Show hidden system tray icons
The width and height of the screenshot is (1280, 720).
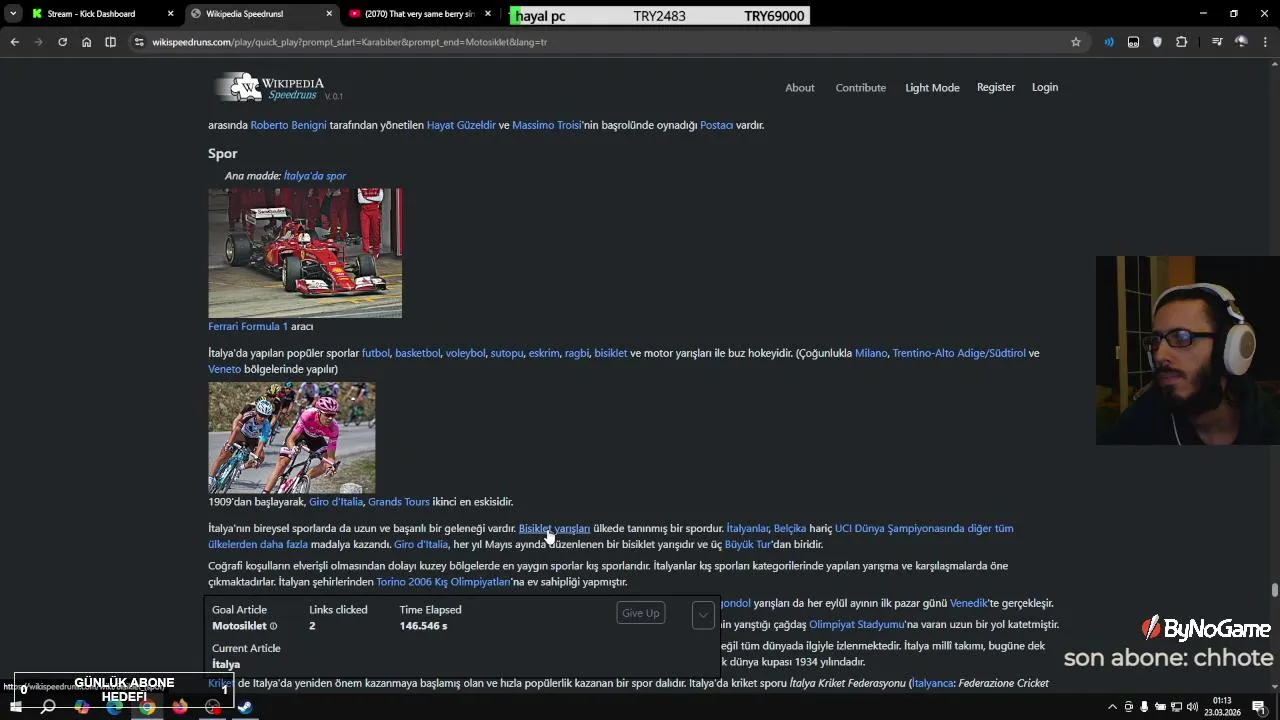pyautogui.click(x=1113, y=707)
